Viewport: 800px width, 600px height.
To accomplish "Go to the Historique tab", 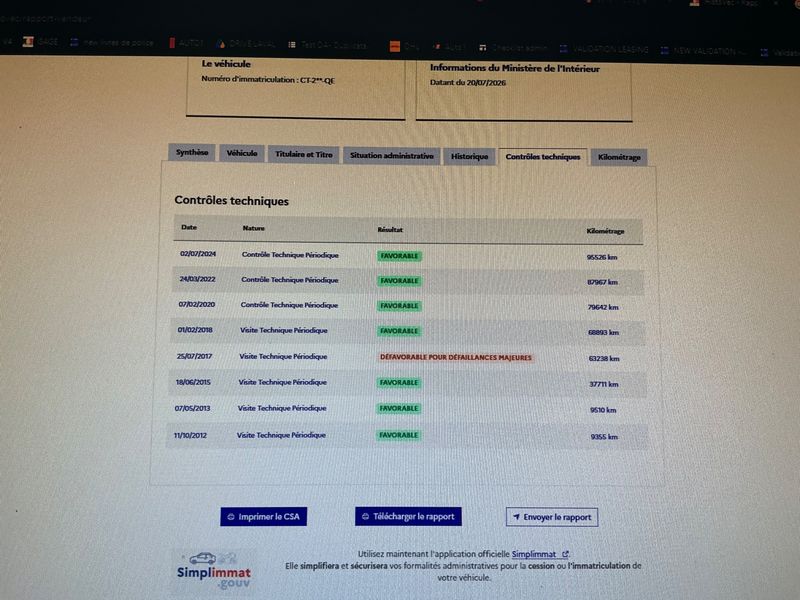I will tap(469, 157).
